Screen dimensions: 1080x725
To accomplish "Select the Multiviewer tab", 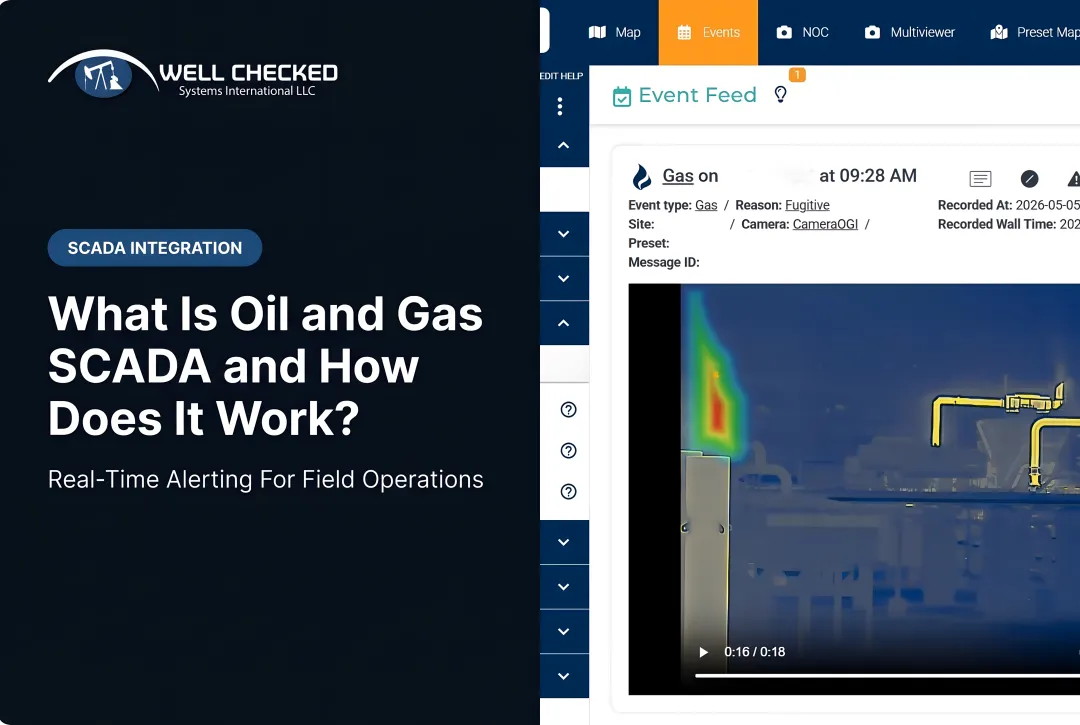I will coord(909,32).
